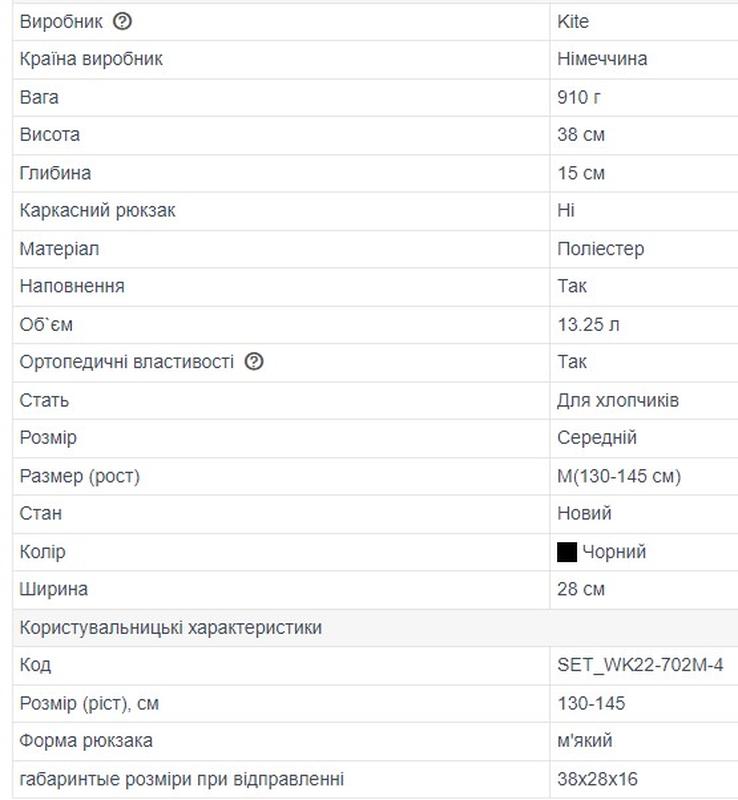Click the 38x28x16 shipping dimensions value

[597, 779]
